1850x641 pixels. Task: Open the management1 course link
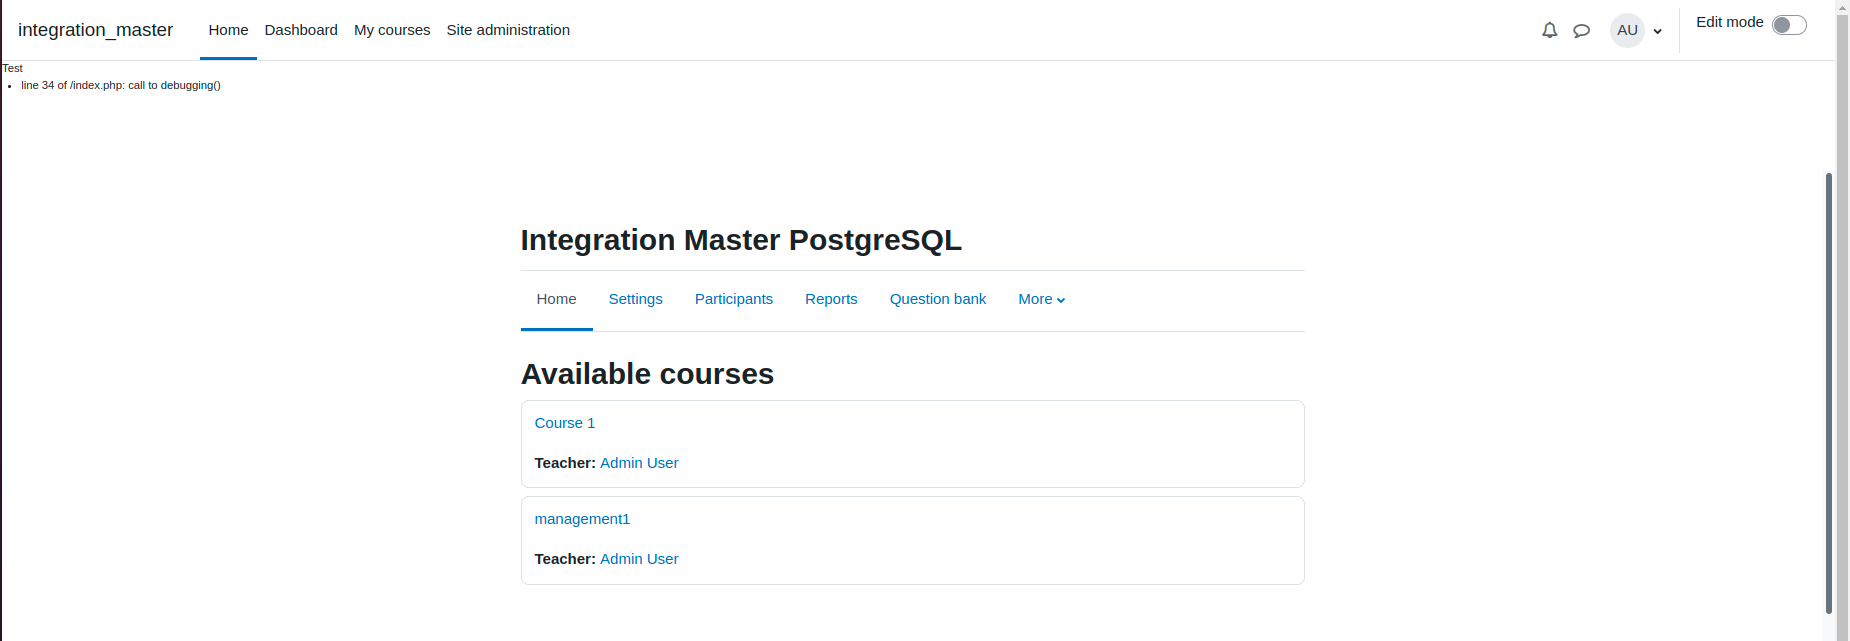(x=582, y=519)
